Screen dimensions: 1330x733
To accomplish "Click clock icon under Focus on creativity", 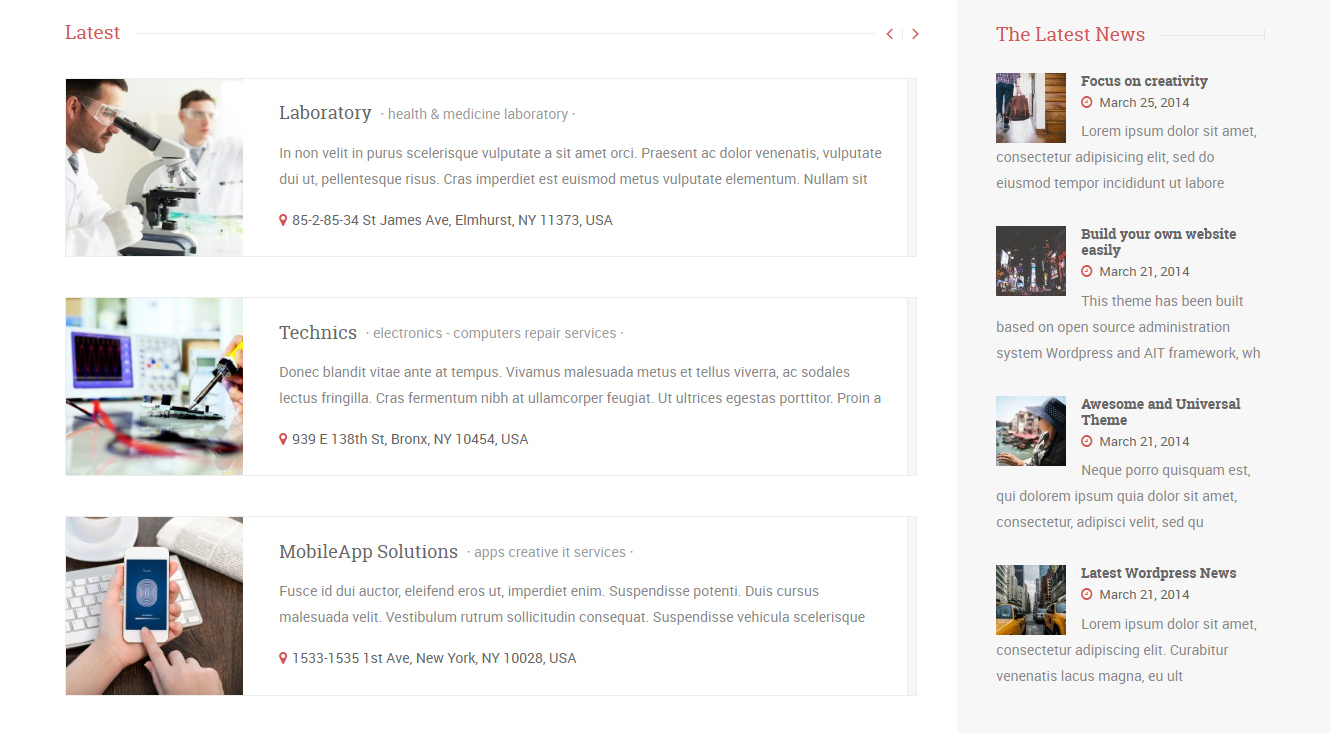I will [x=1087, y=102].
